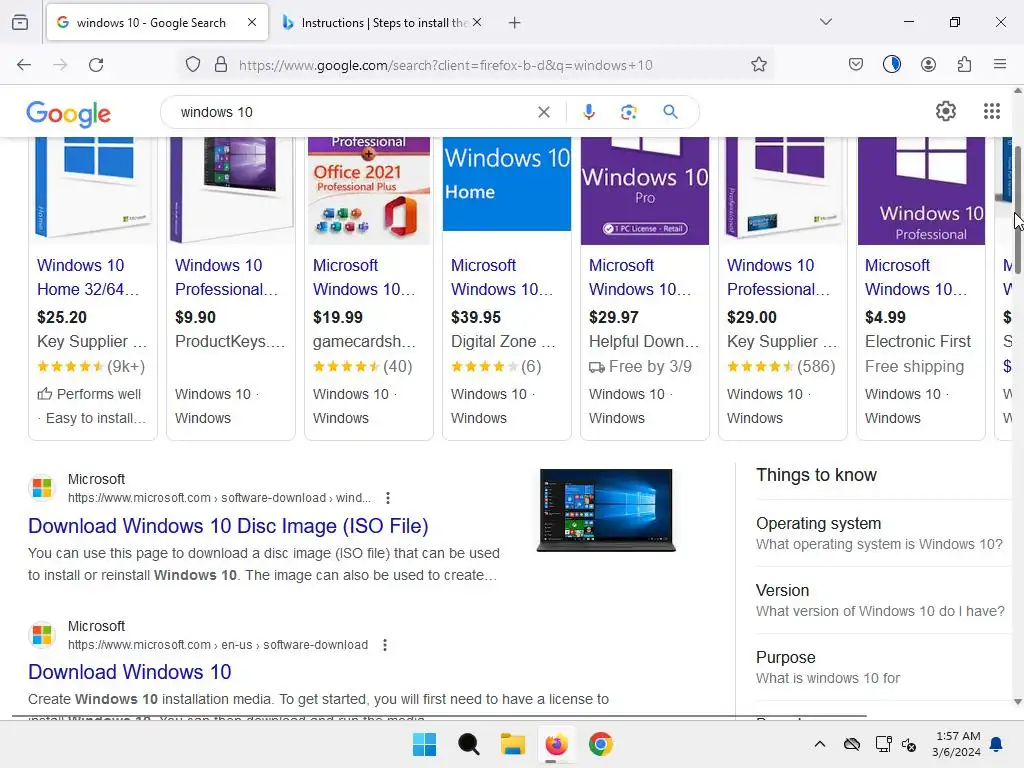The image size is (1024, 768).
Task: List all tabs dropdown arrow
Action: coord(825,22)
